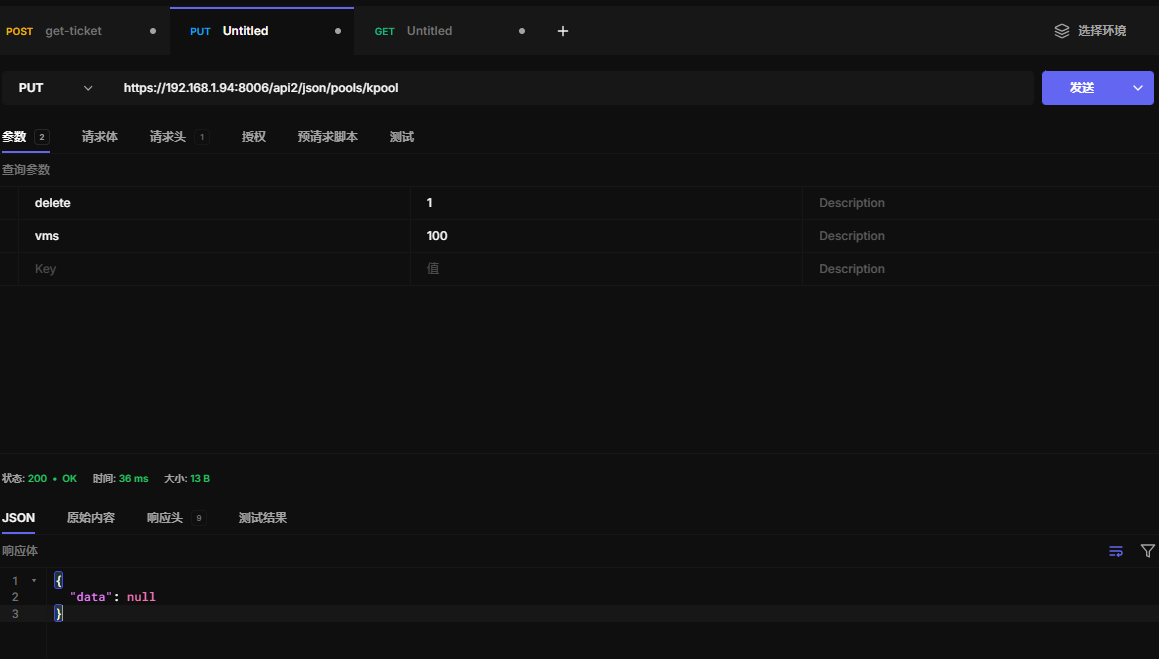The image size is (1159, 659).
Task: Toggle word wrap icon in response body
Action: click(1116, 551)
